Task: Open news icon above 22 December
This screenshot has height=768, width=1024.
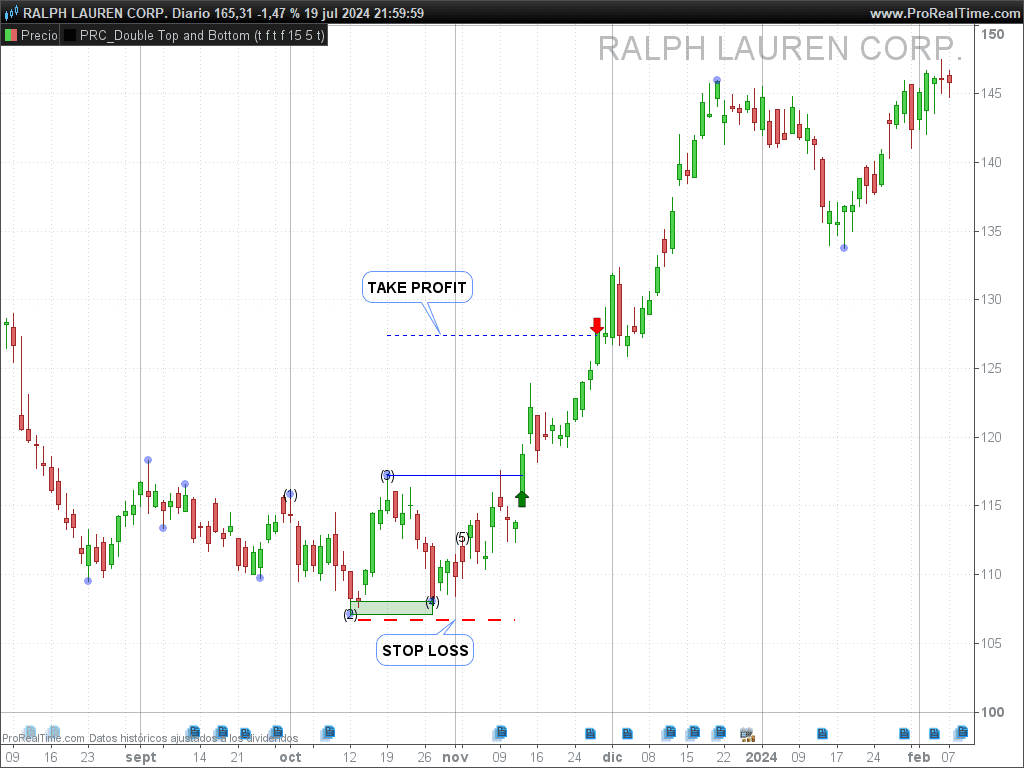Action: point(720,731)
